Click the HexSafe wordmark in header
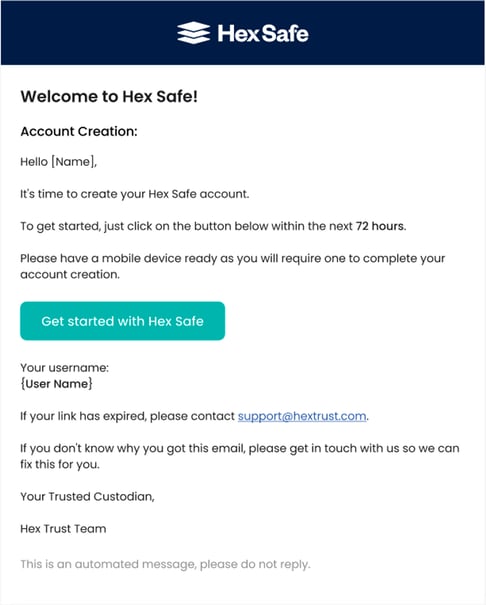Image resolution: width=486 pixels, height=605 pixels. 263,33
